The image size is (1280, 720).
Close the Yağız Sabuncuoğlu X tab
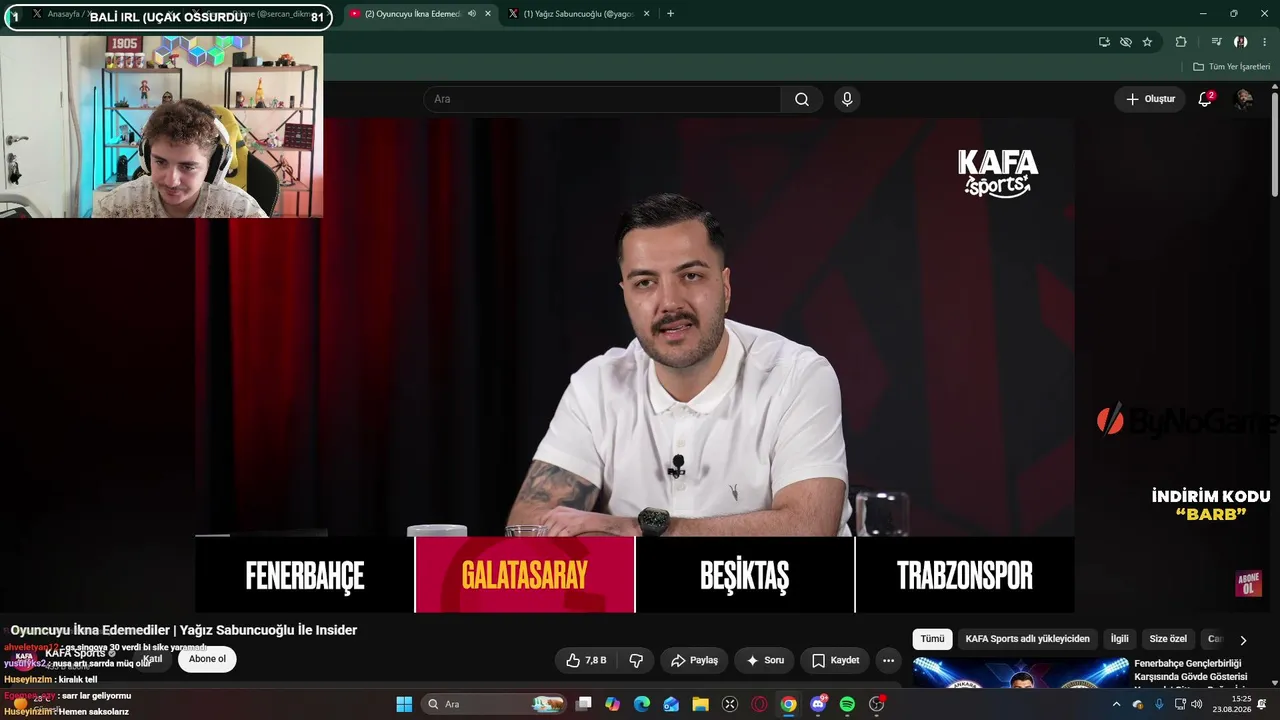[647, 14]
